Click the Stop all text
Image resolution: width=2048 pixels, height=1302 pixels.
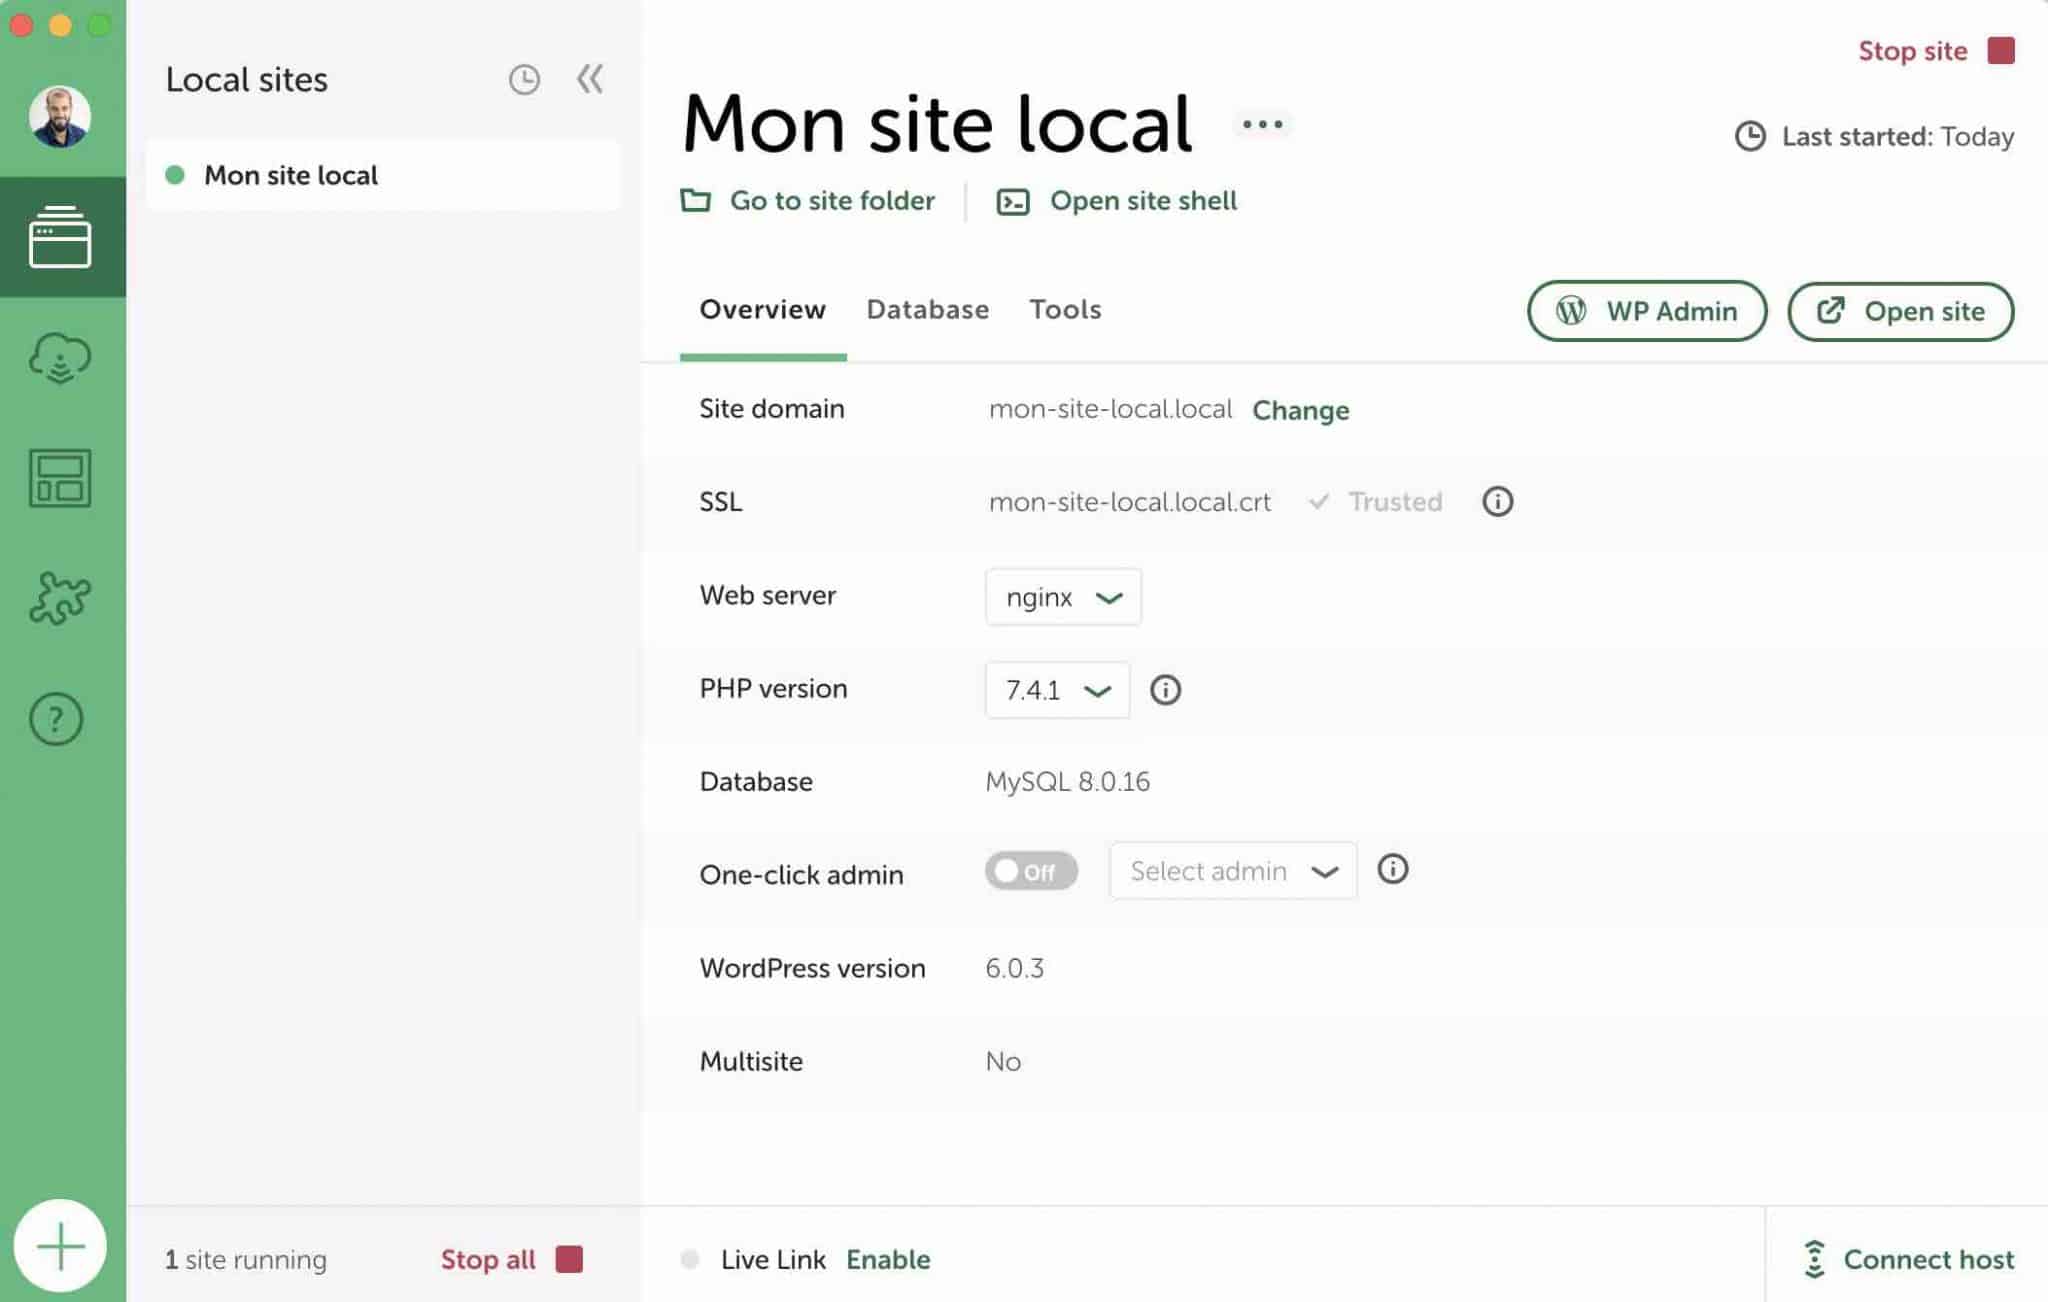pyautogui.click(x=488, y=1259)
